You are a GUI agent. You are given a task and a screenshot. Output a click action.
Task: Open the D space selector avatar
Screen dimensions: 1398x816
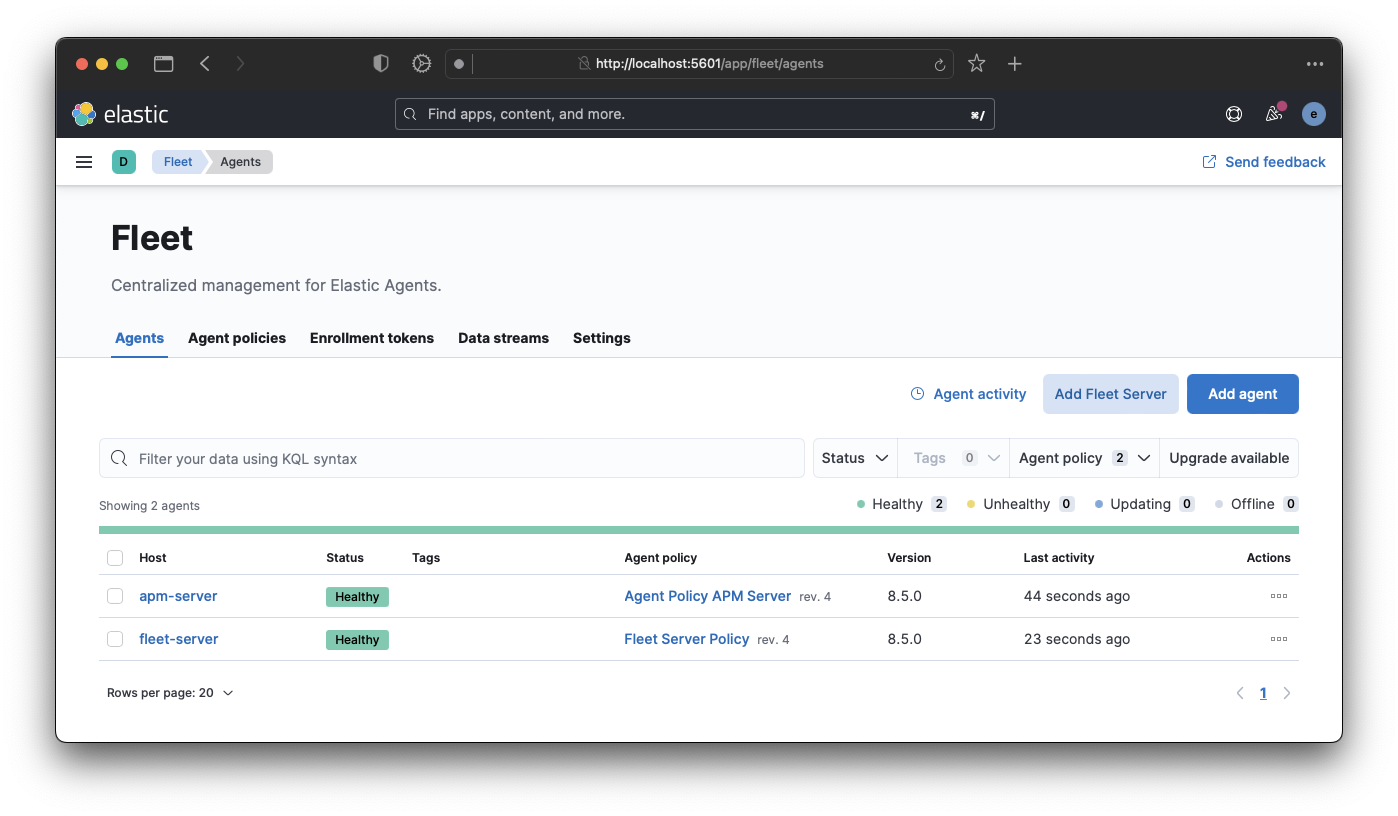(x=123, y=162)
